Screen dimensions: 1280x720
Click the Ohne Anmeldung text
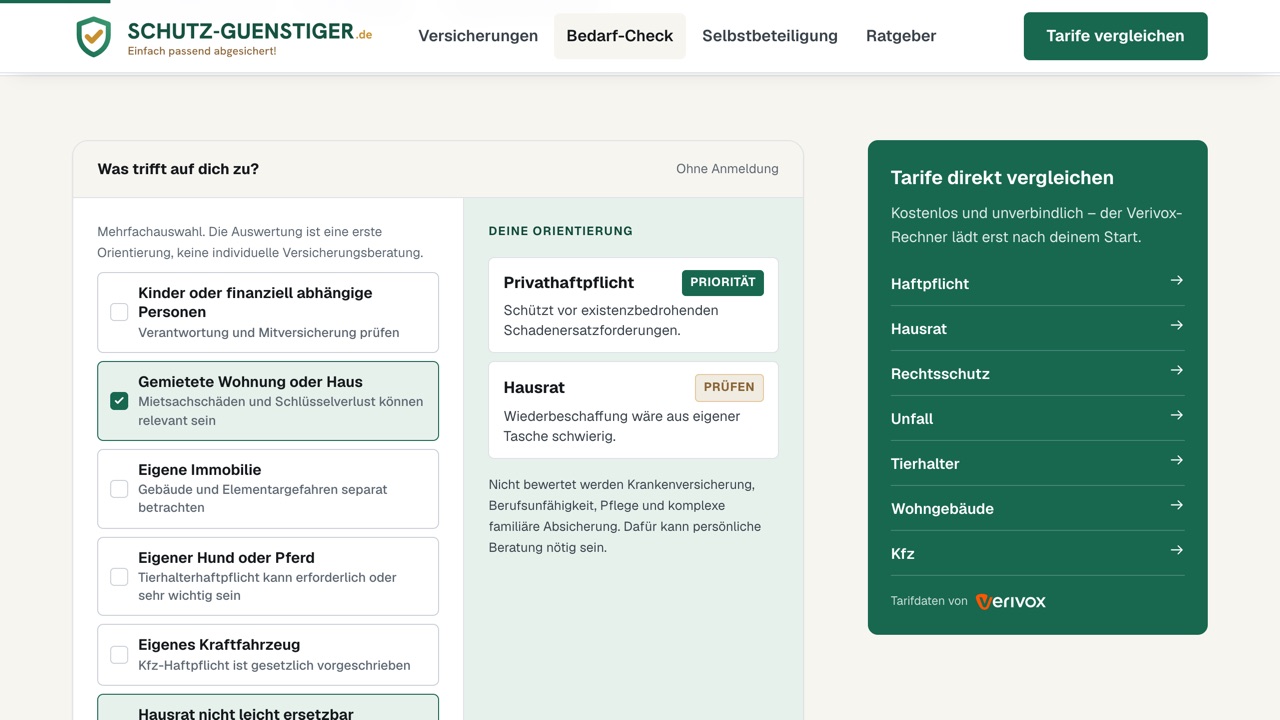727,169
